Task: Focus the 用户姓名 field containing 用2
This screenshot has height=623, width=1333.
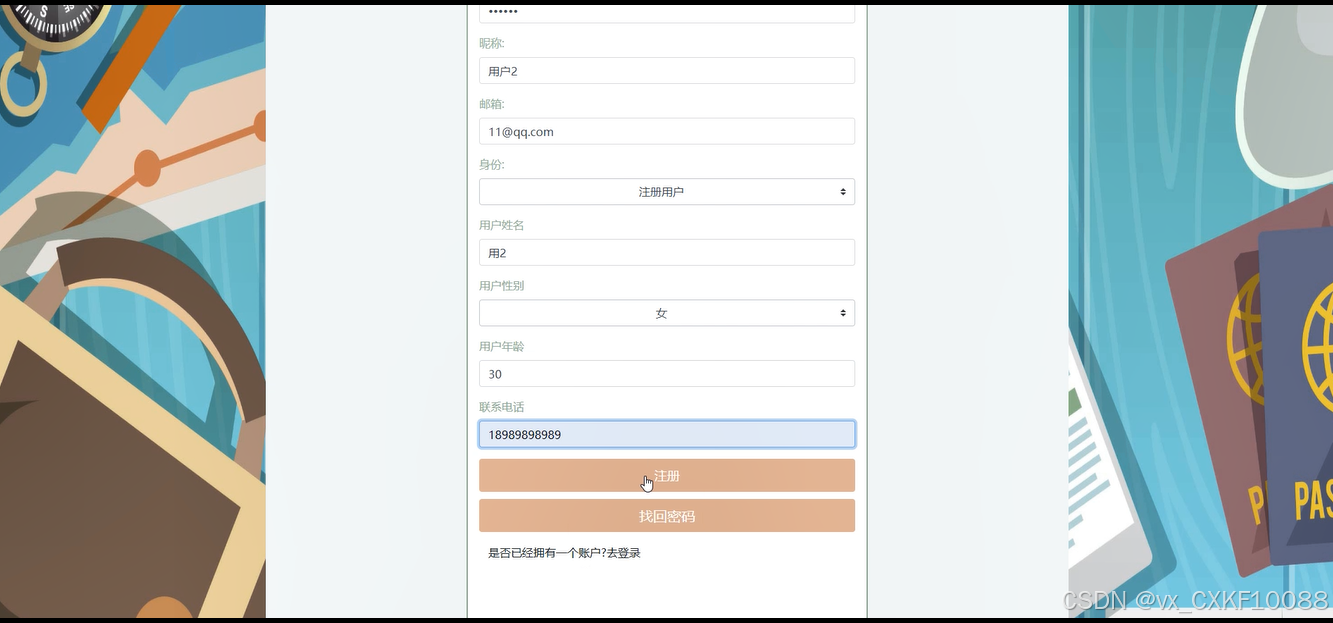Action: tap(667, 252)
